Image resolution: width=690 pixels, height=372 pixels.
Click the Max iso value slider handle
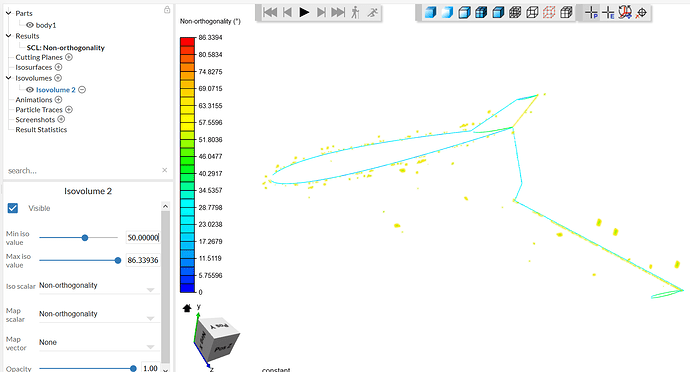point(117,260)
